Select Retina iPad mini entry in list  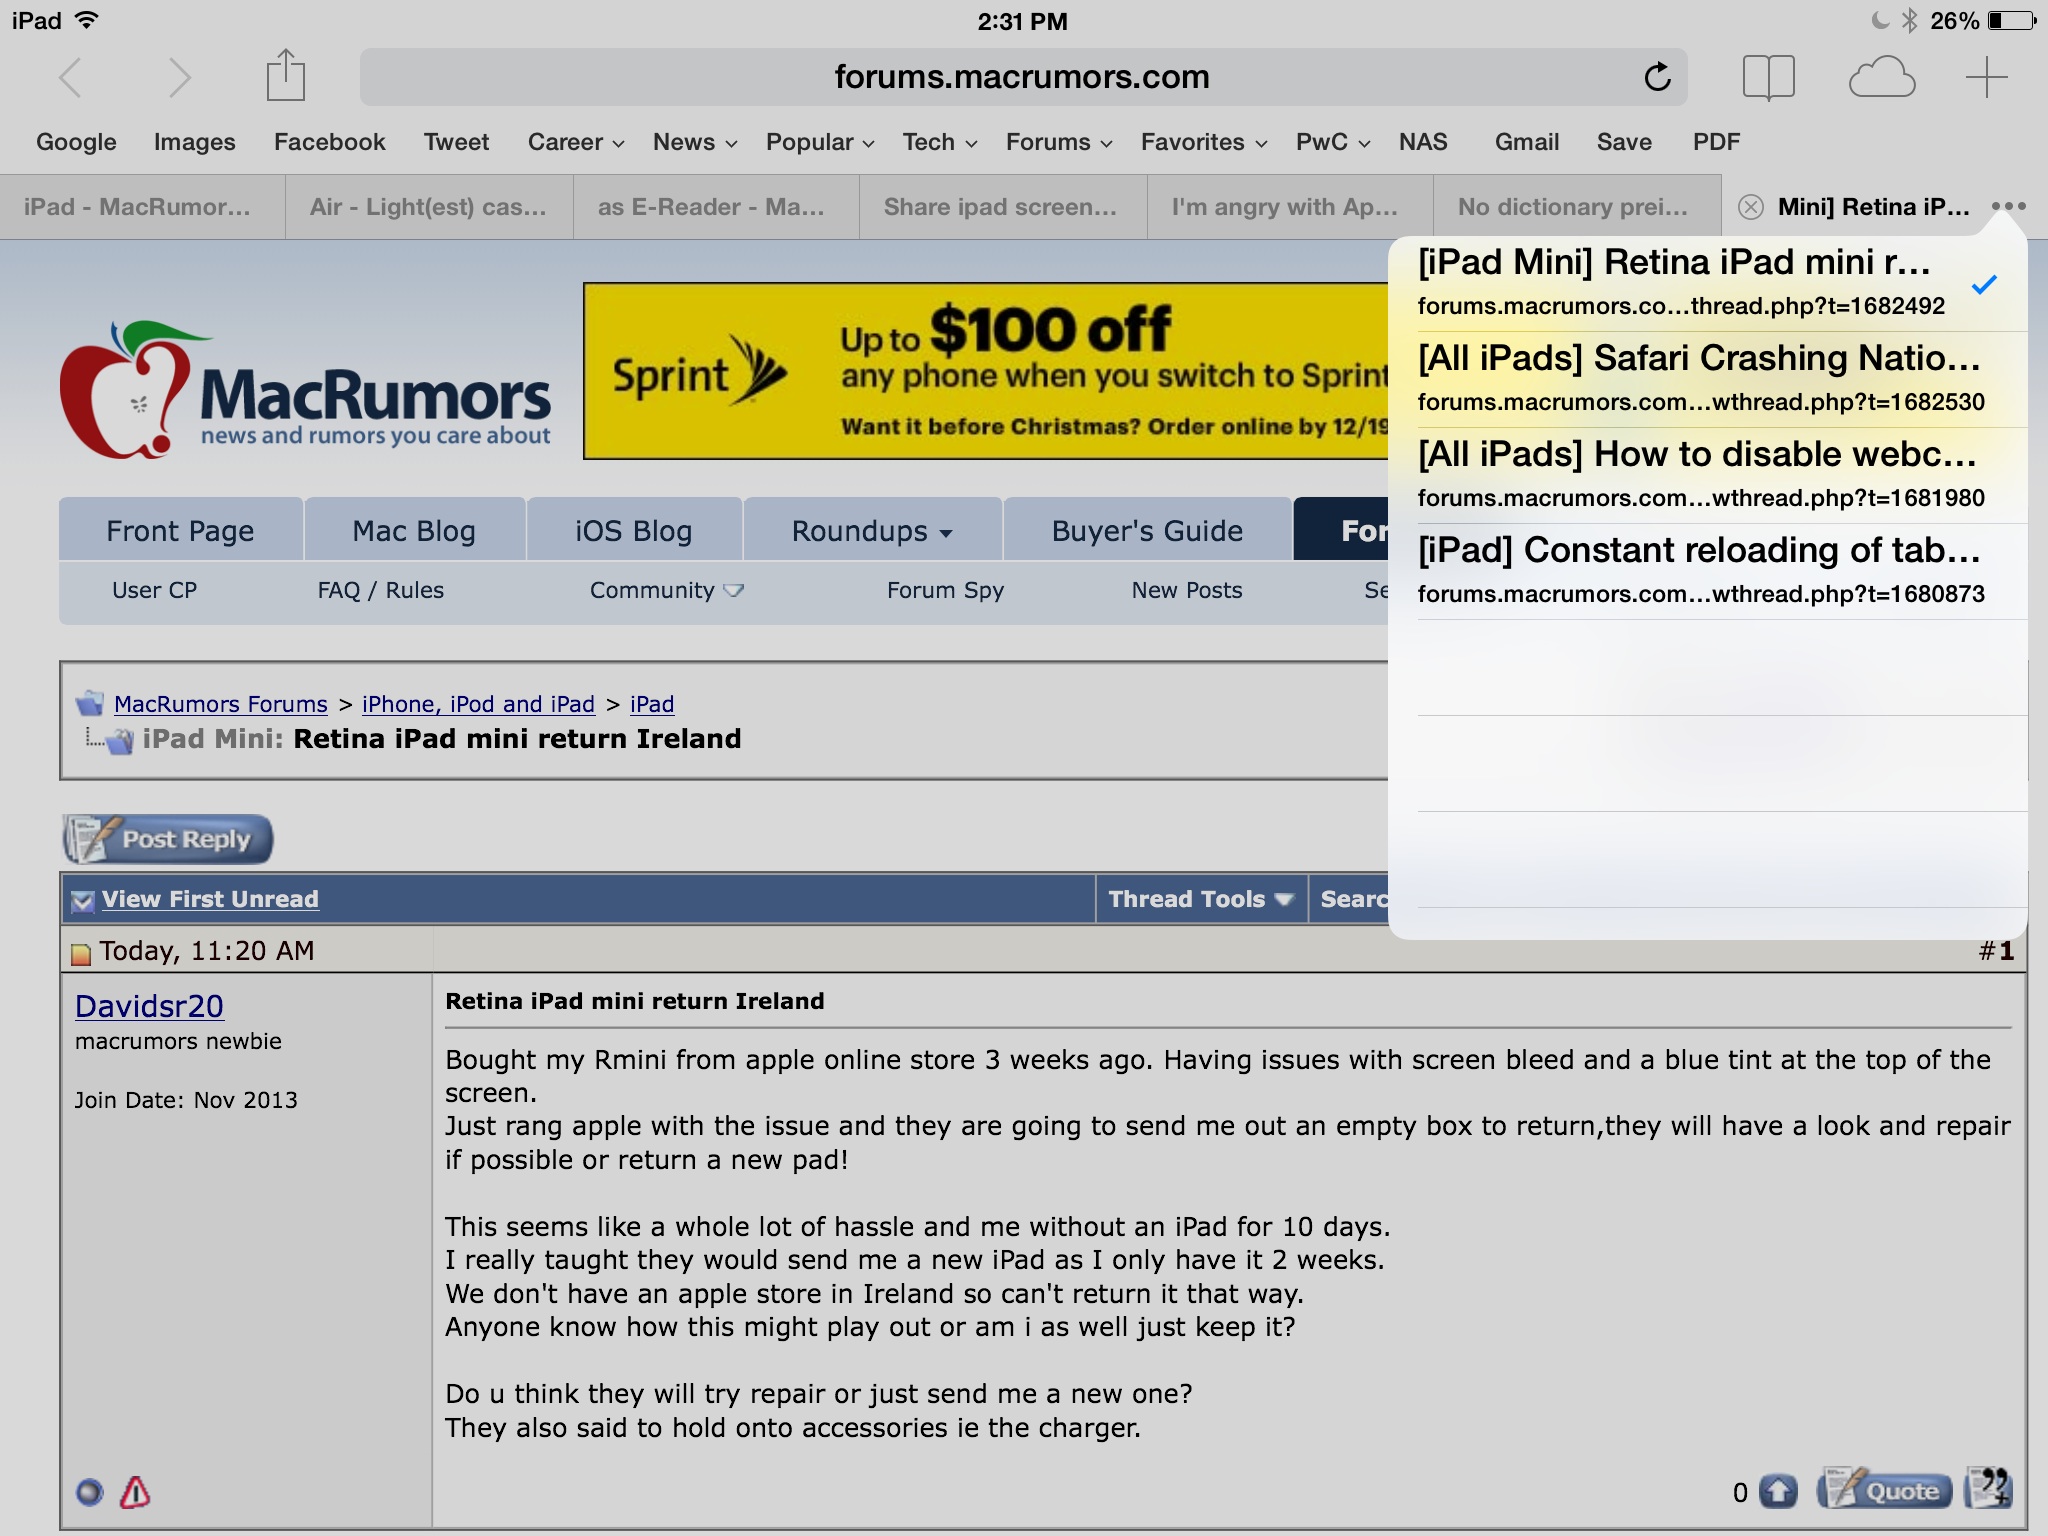[x=1707, y=284]
